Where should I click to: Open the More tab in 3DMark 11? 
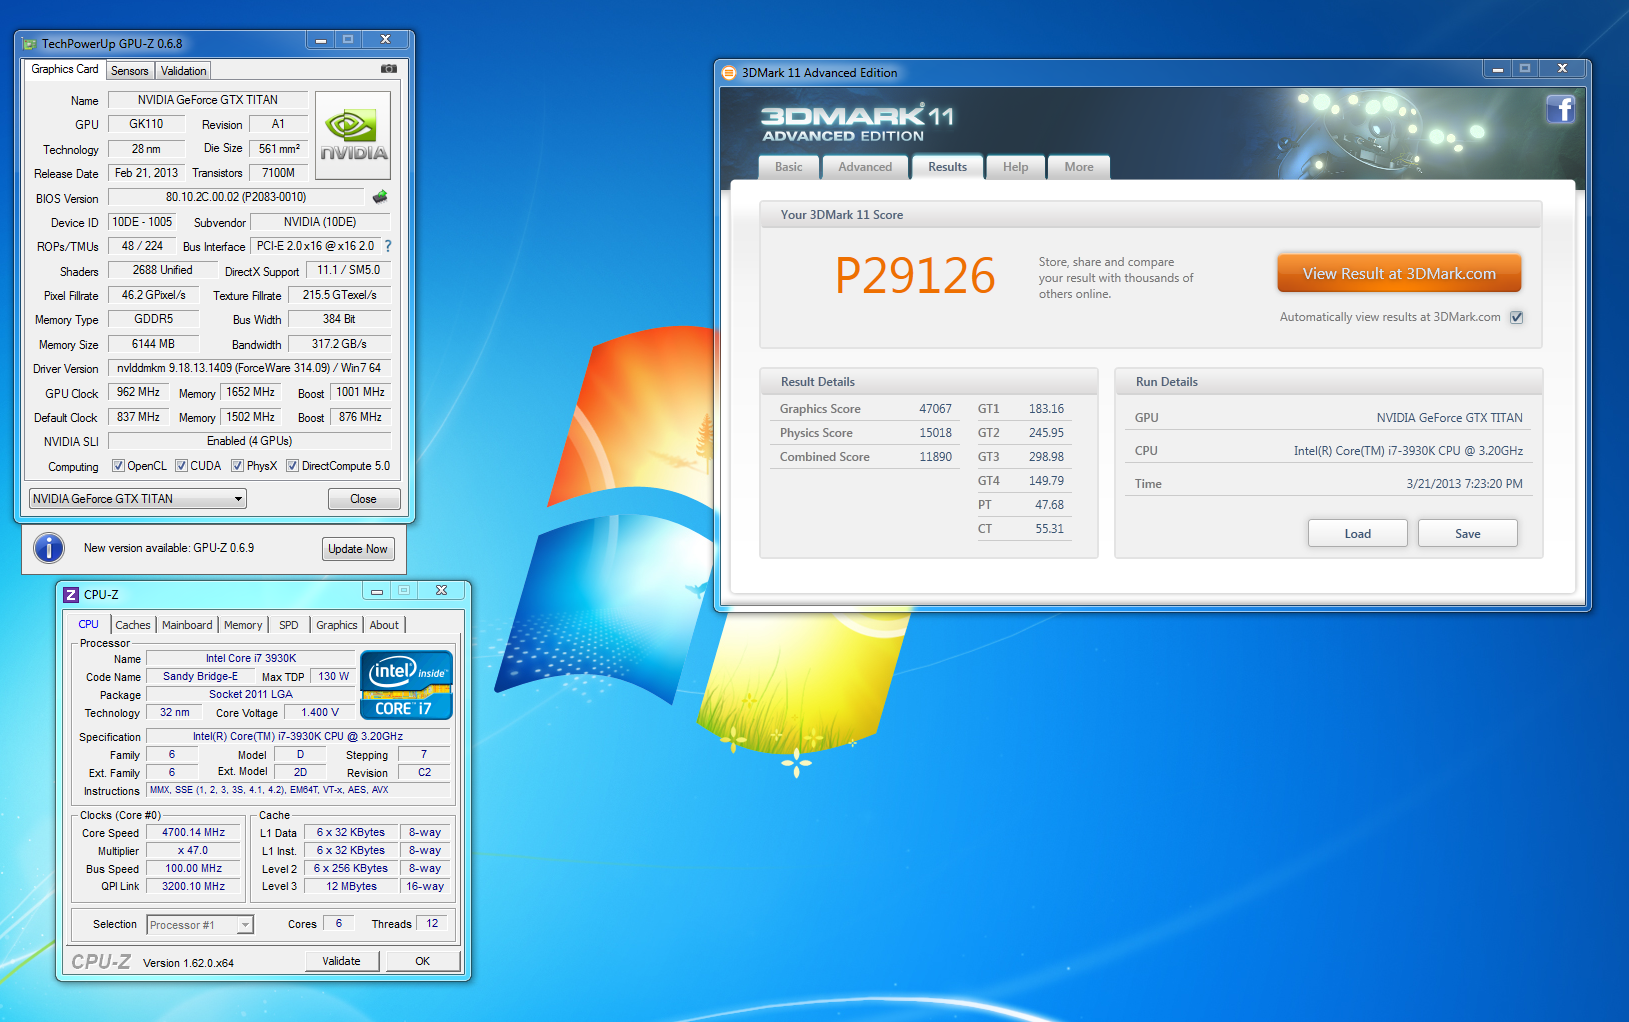click(1079, 167)
